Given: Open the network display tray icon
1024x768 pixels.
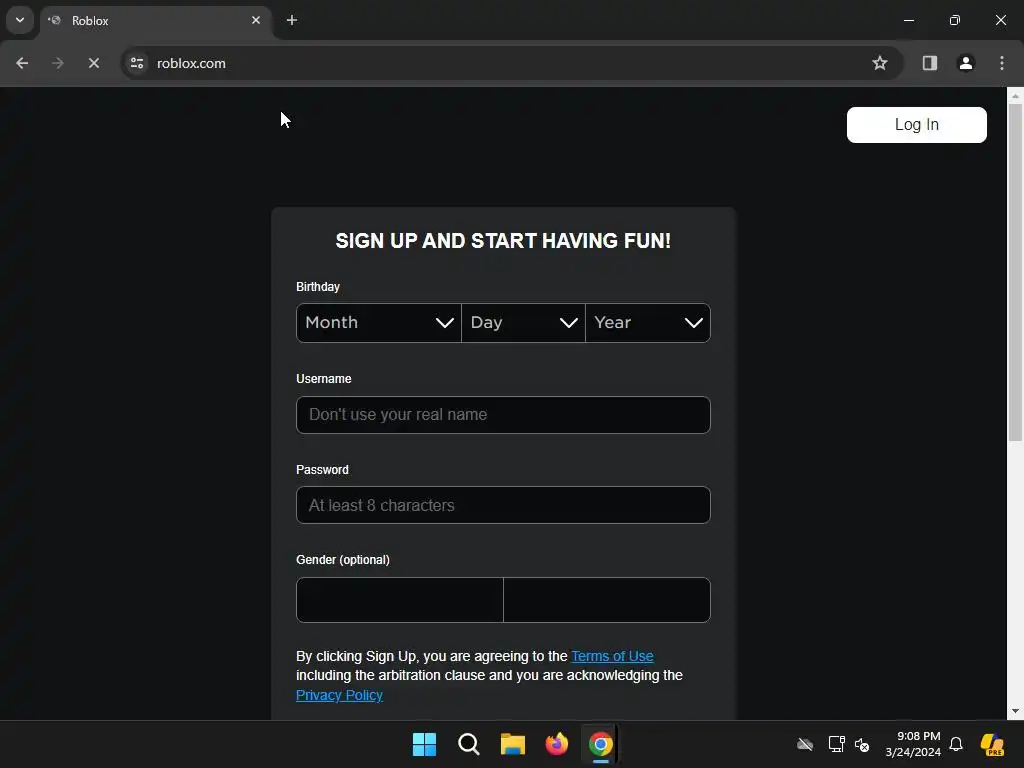Looking at the screenshot, I should [837, 744].
